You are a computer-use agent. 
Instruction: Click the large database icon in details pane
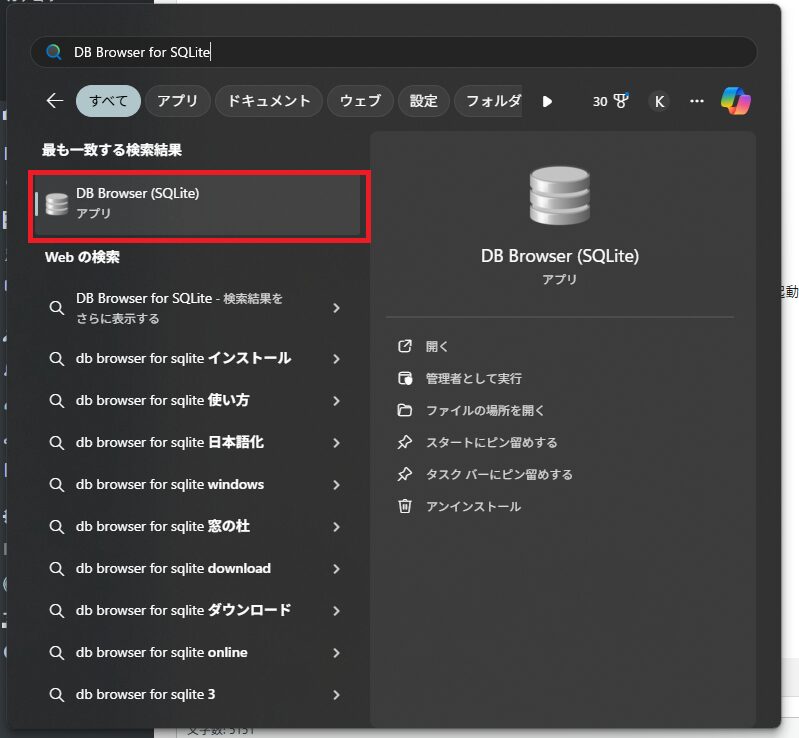pyautogui.click(x=560, y=196)
